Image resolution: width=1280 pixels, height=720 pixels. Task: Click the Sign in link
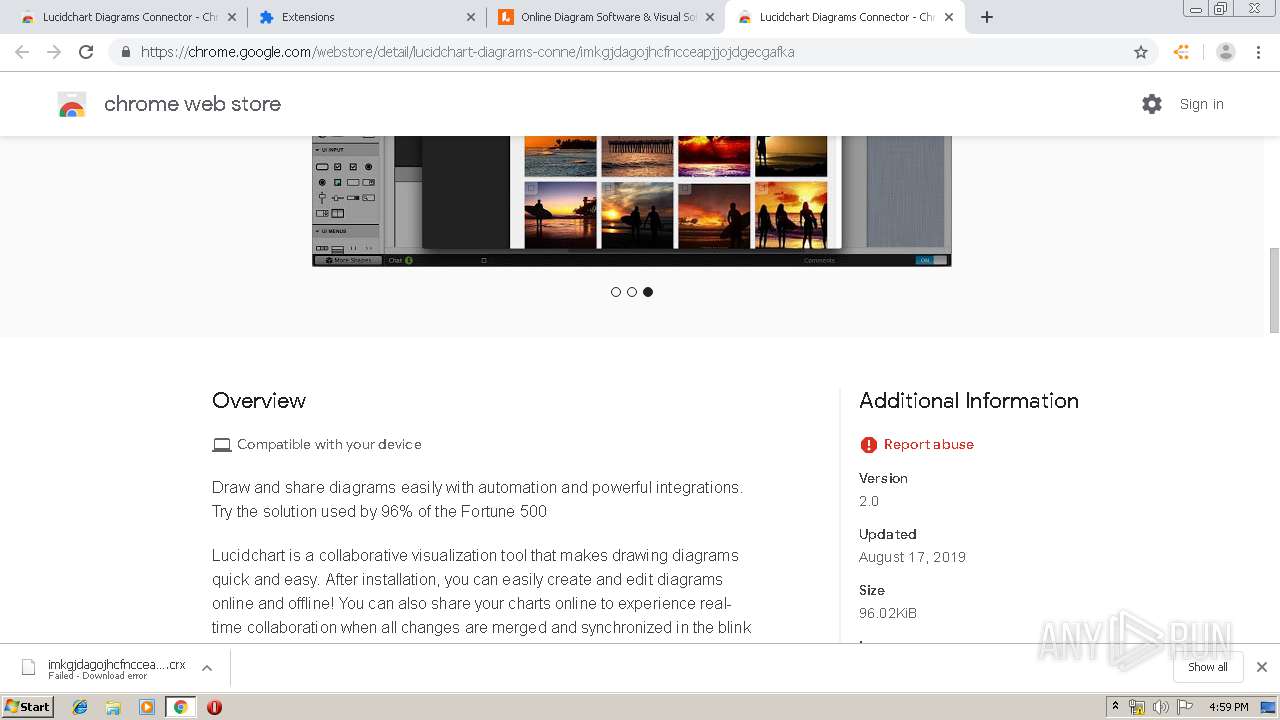[1201, 104]
